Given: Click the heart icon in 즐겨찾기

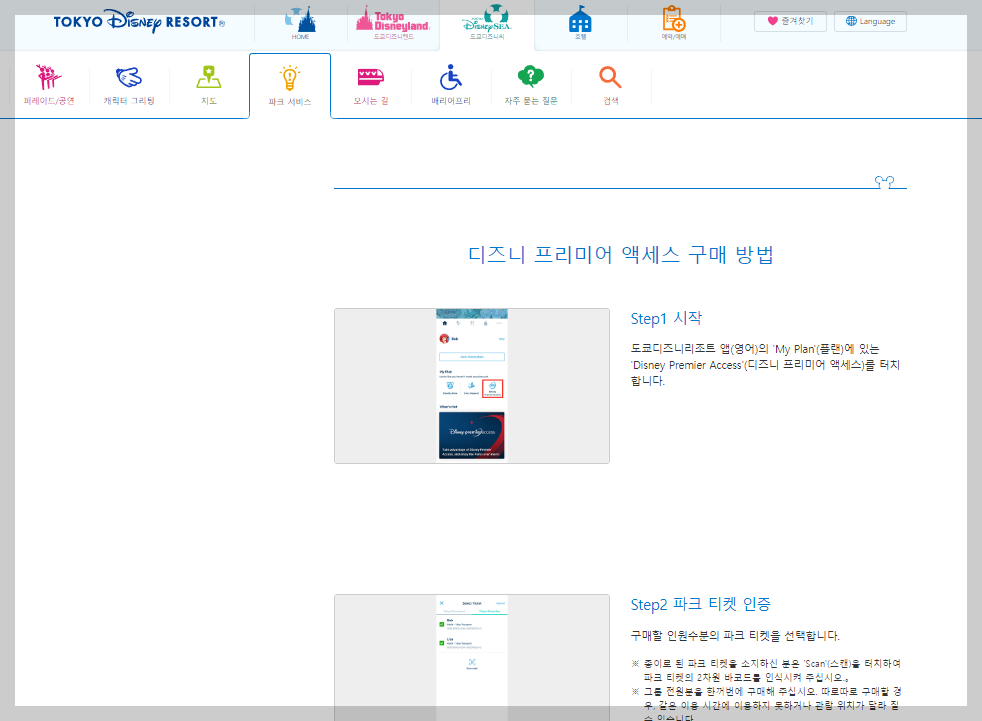Looking at the screenshot, I should (773, 21).
